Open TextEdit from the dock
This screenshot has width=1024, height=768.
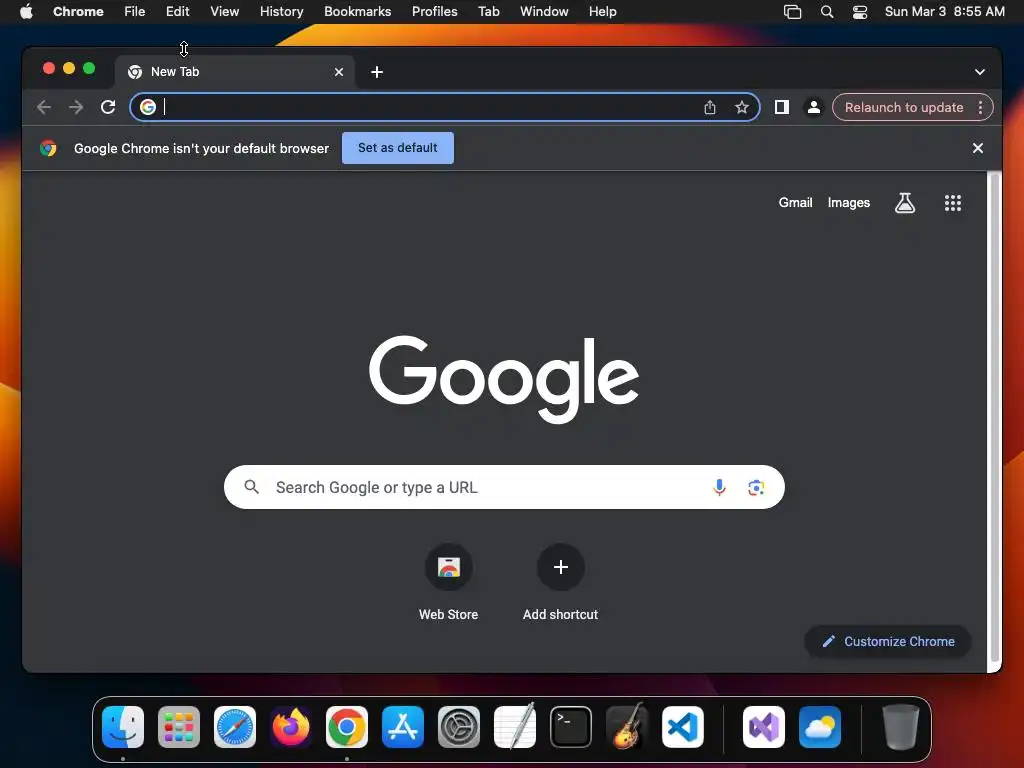[515, 727]
